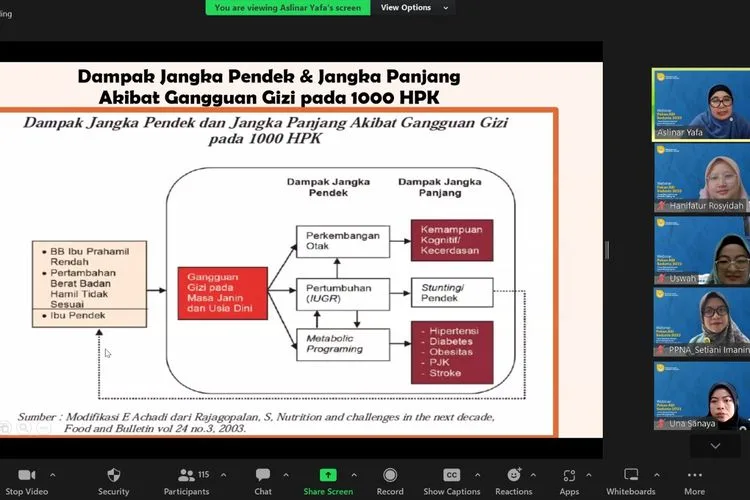This screenshot has height=500, width=750.
Task: Click the green Share Screen icon
Action: click(x=328, y=475)
